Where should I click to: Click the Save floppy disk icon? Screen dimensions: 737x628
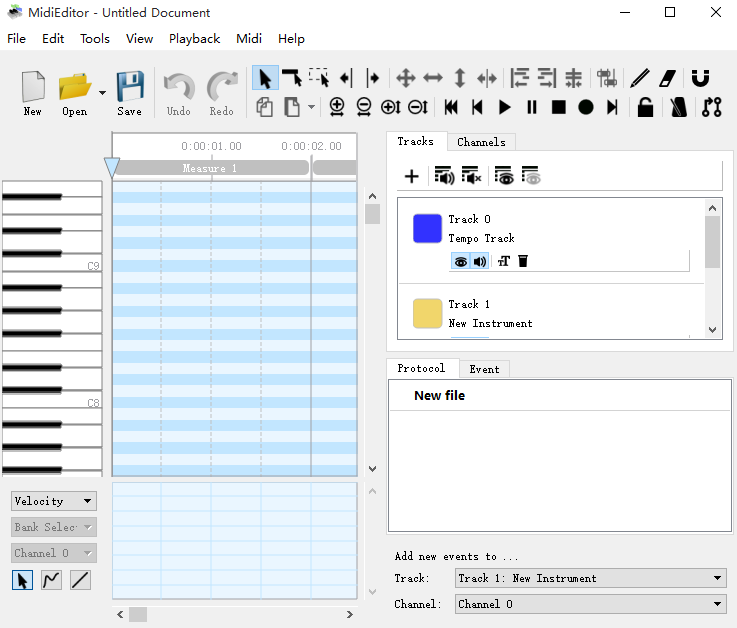tap(129, 87)
